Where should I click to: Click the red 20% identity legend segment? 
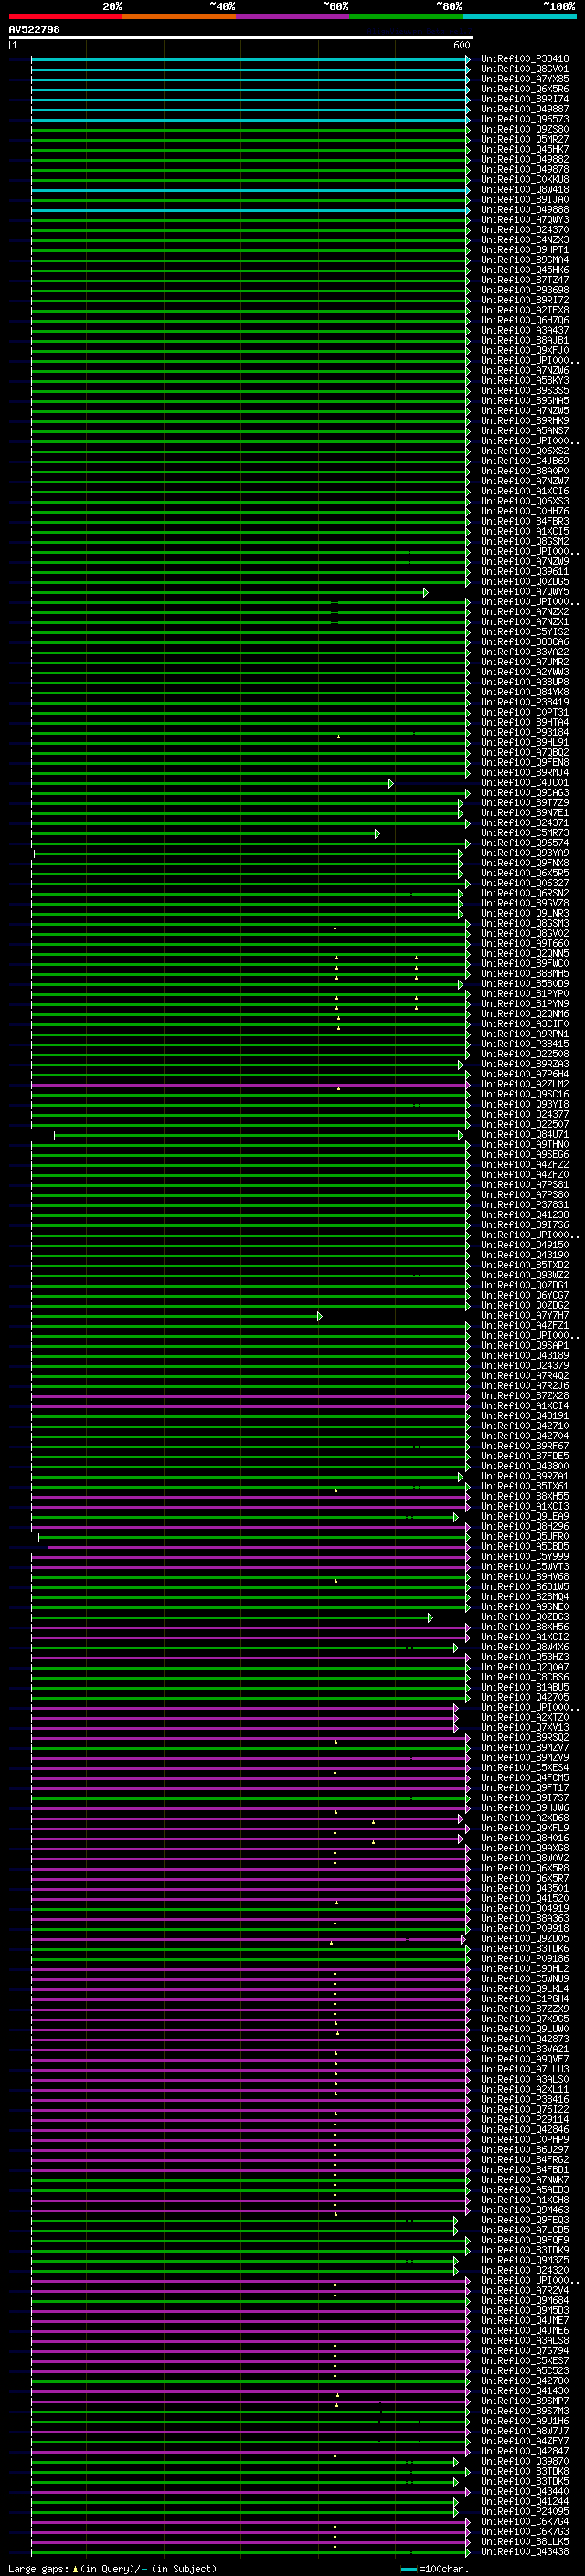(65, 16)
